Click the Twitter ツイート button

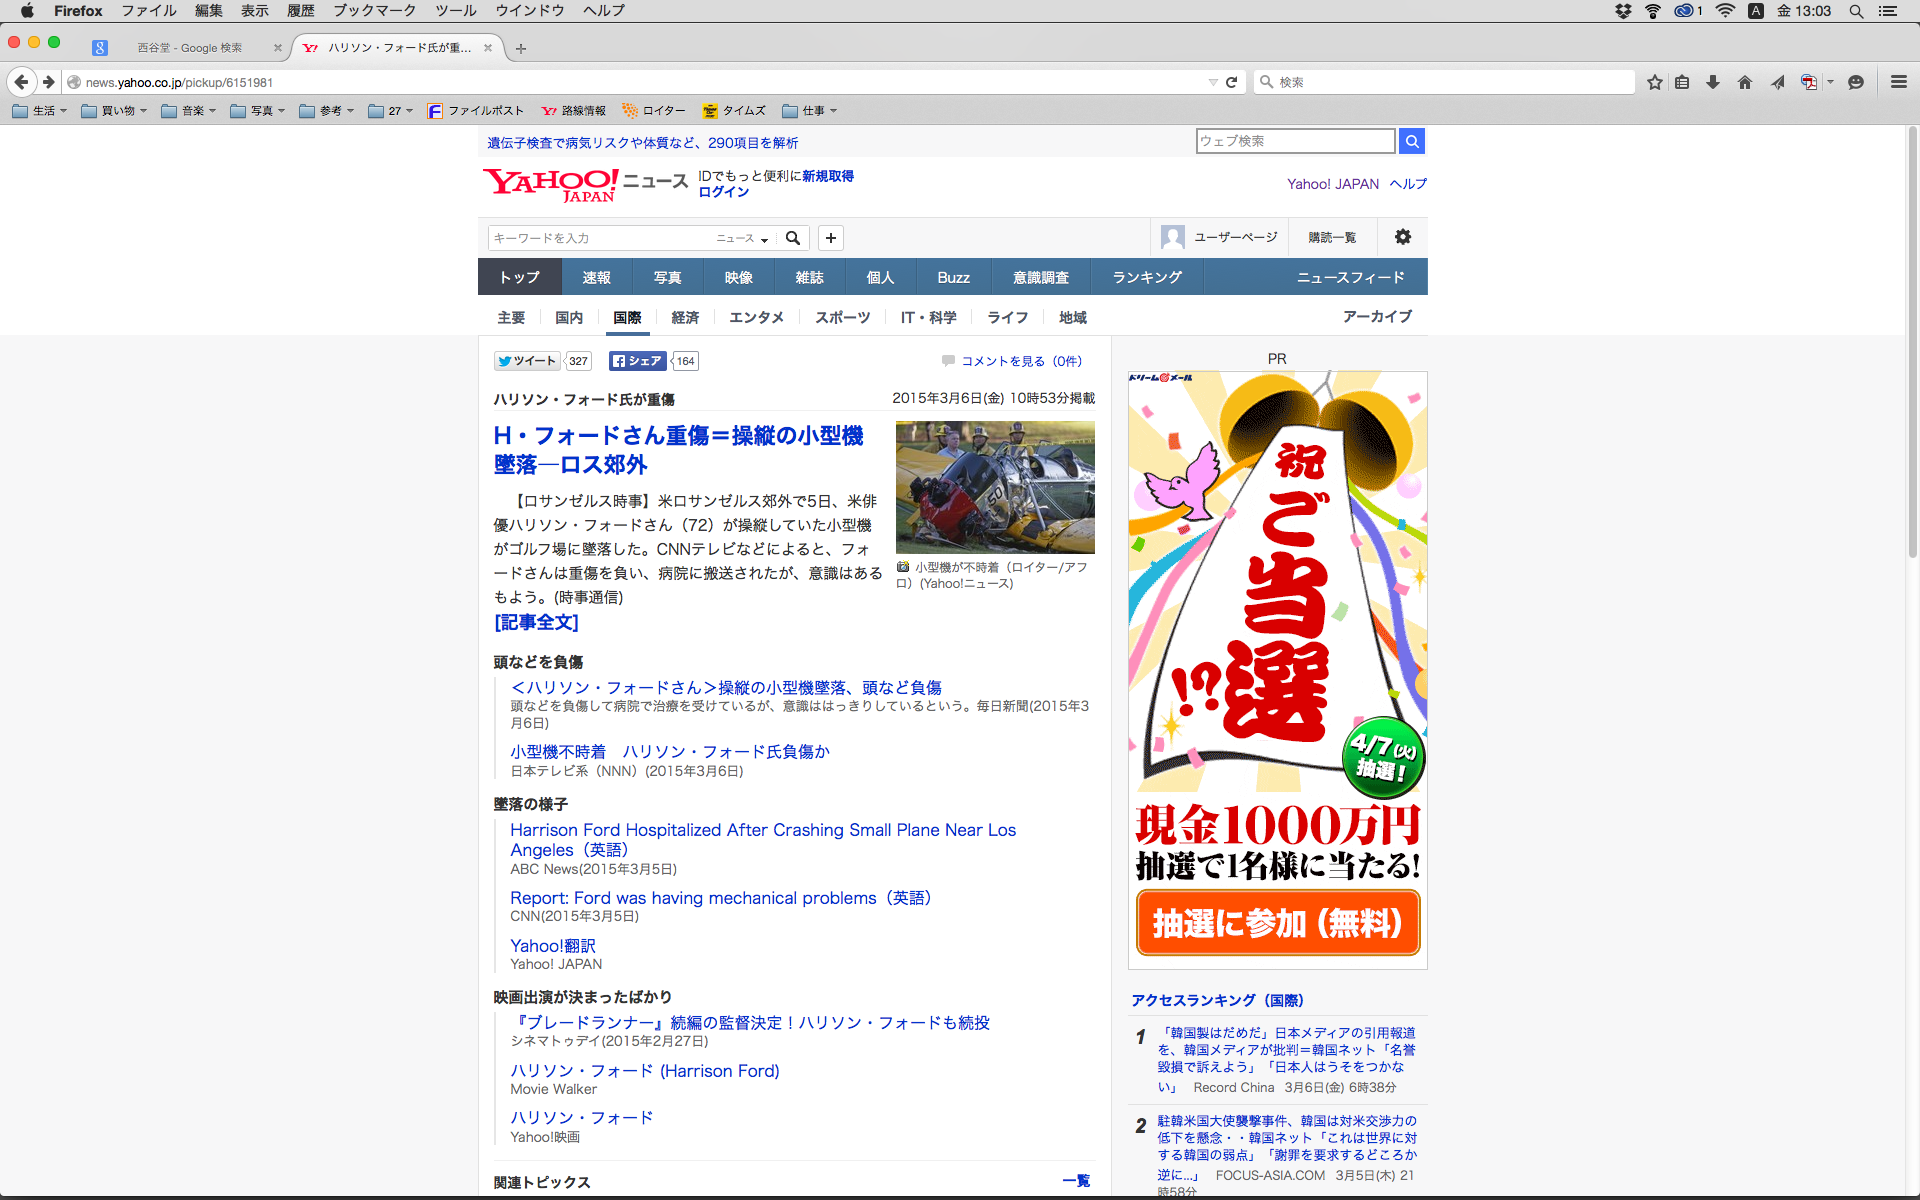[x=527, y=361]
